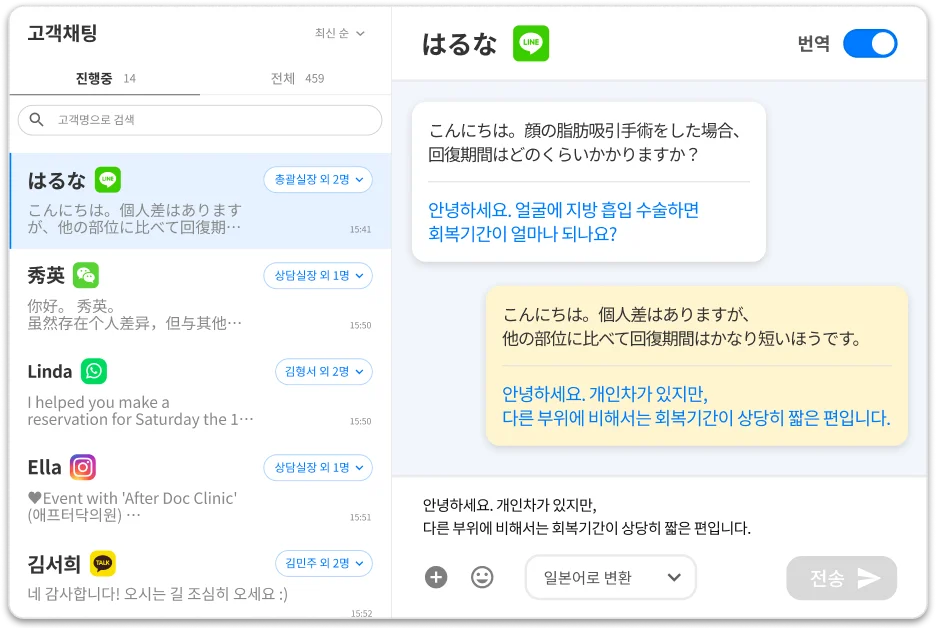Viewport: 936px width, 628px height.
Task: Expand 상담실장 외 1명 dropdown for Ella
Action: [318, 467]
